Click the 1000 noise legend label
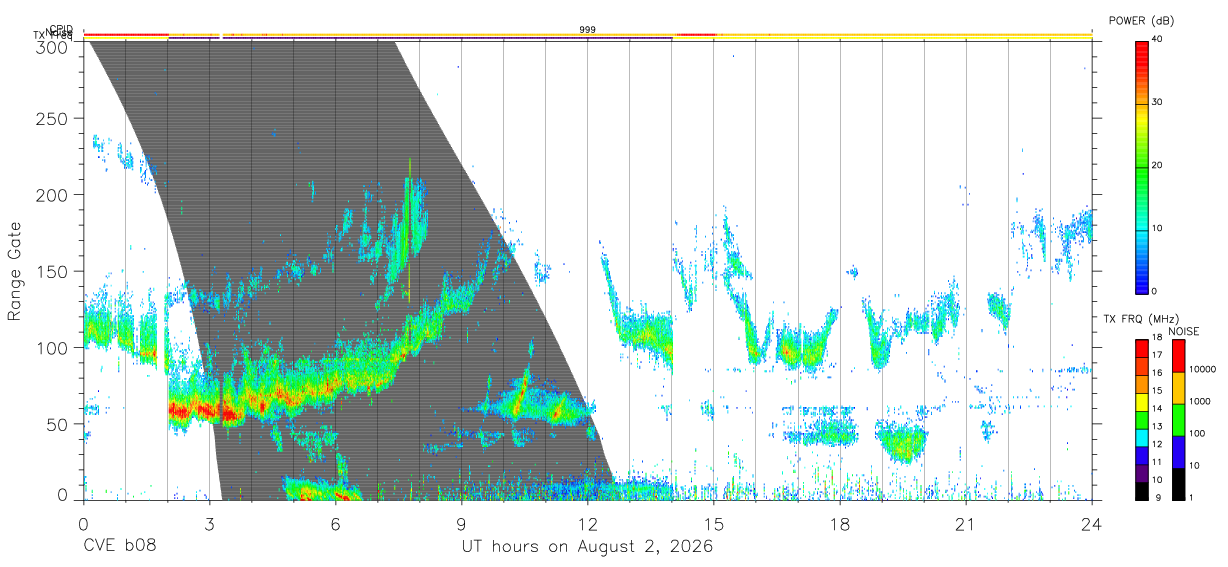Viewport: 1228px width, 567px height. (1199, 402)
